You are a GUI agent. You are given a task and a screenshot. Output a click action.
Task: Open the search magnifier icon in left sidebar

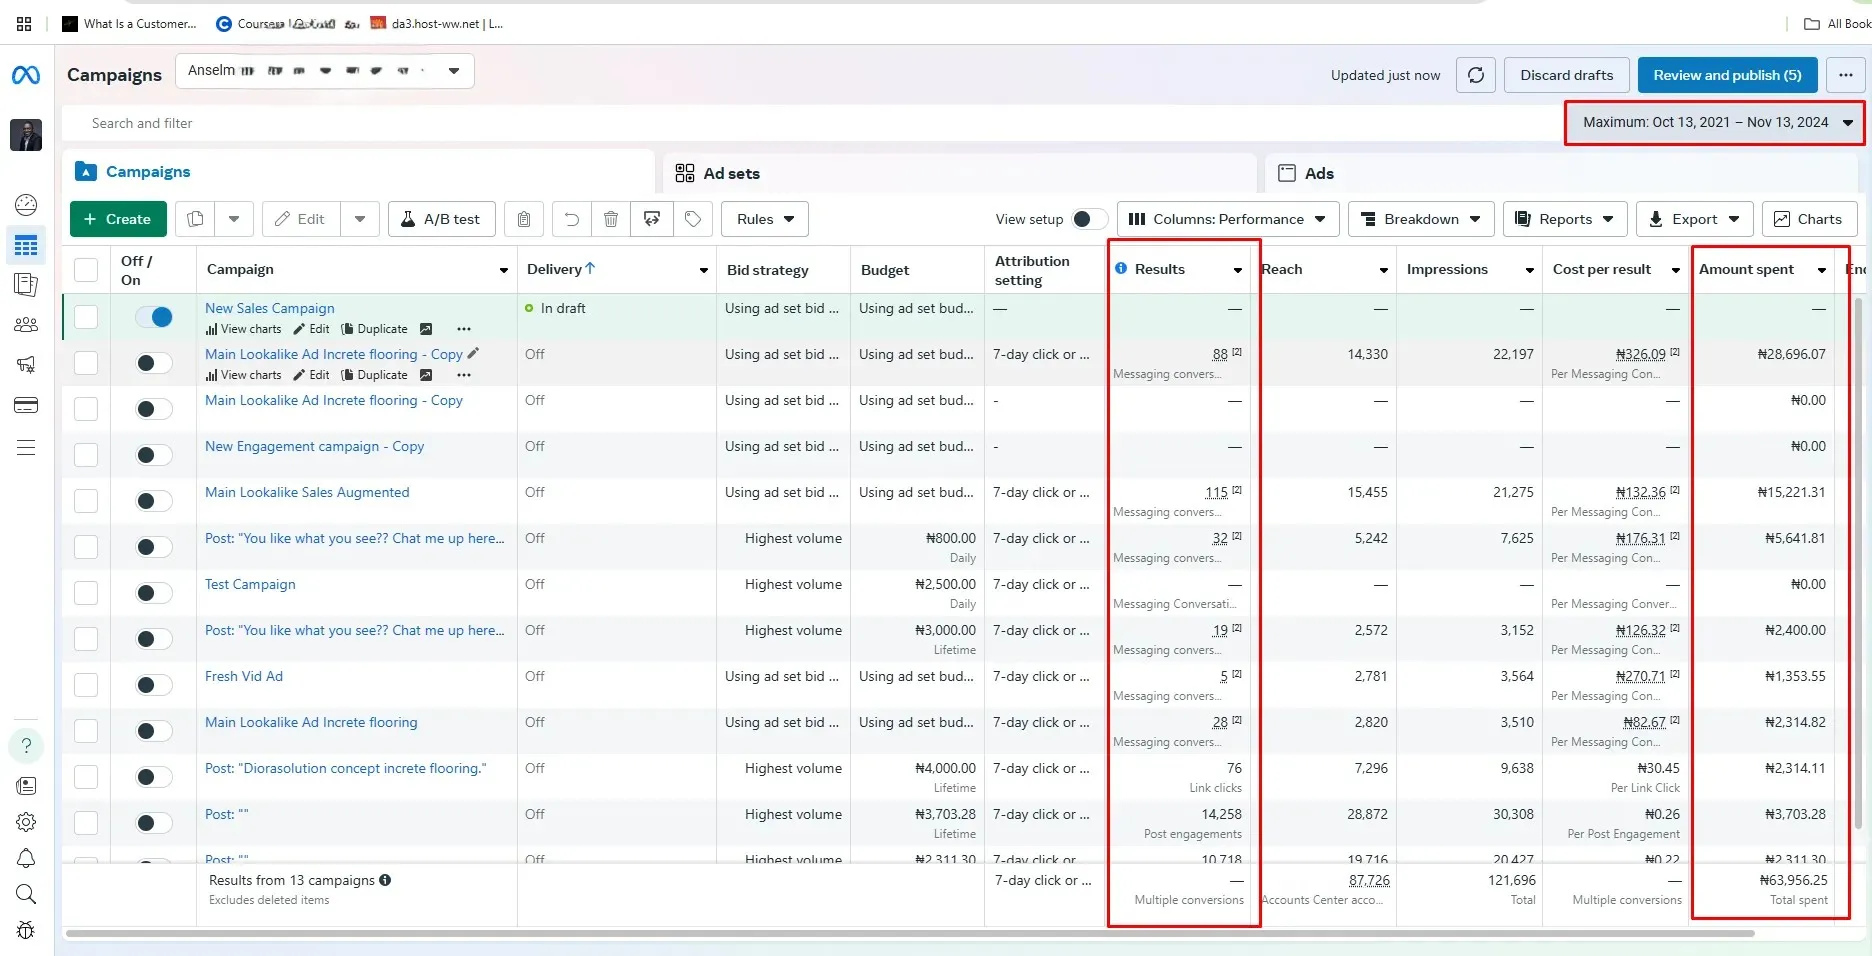(x=26, y=894)
